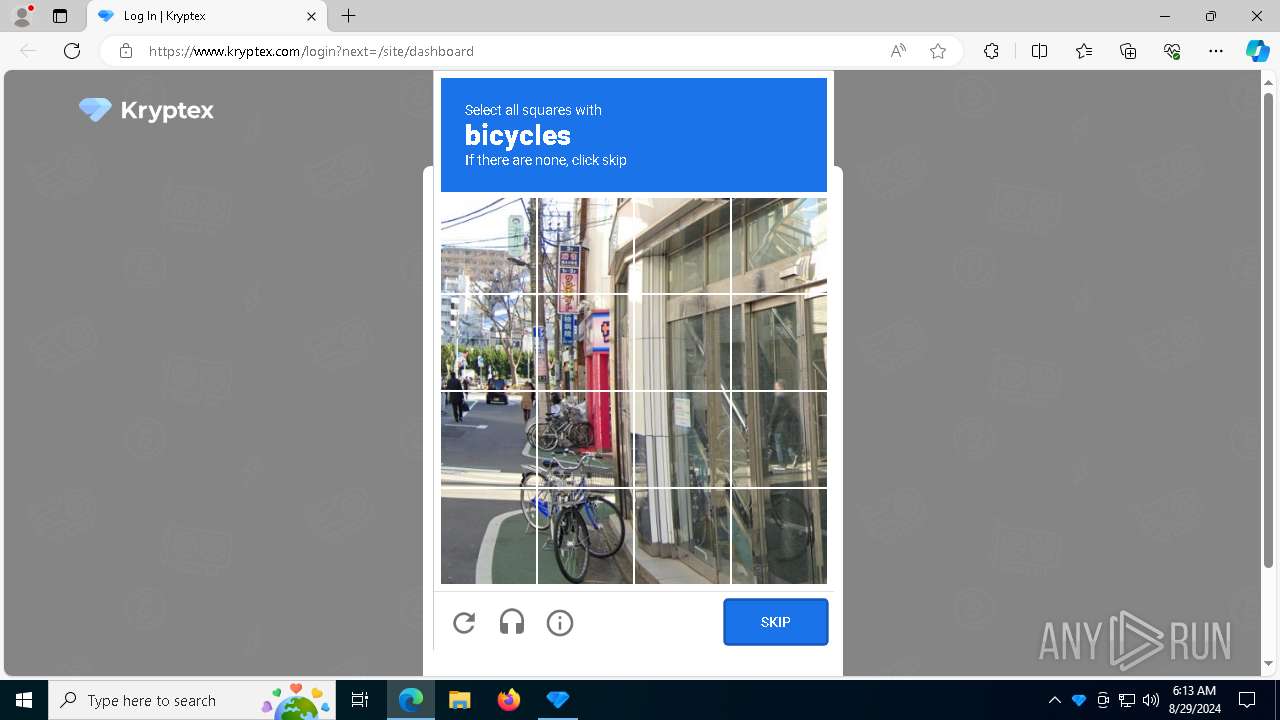1280x720 pixels.
Task: Open Browser essentials heart icon
Action: click(1172, 51)
